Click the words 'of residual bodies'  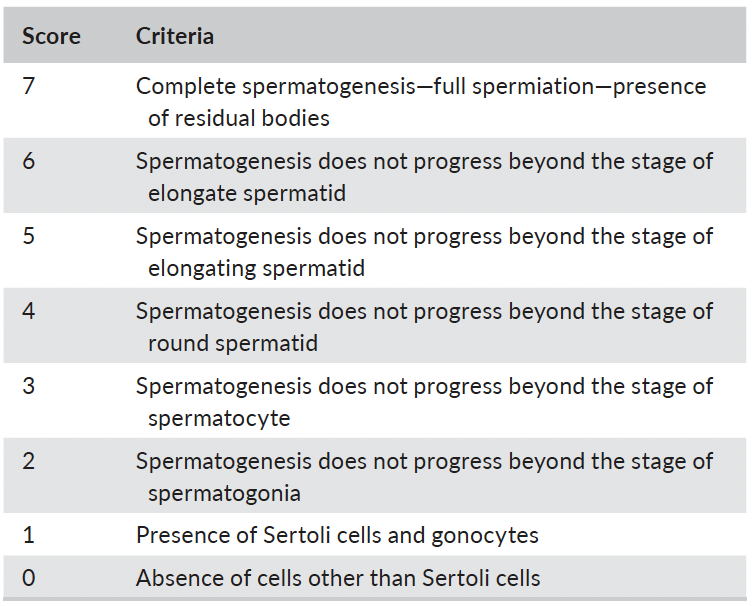click(x=239, y=119)
